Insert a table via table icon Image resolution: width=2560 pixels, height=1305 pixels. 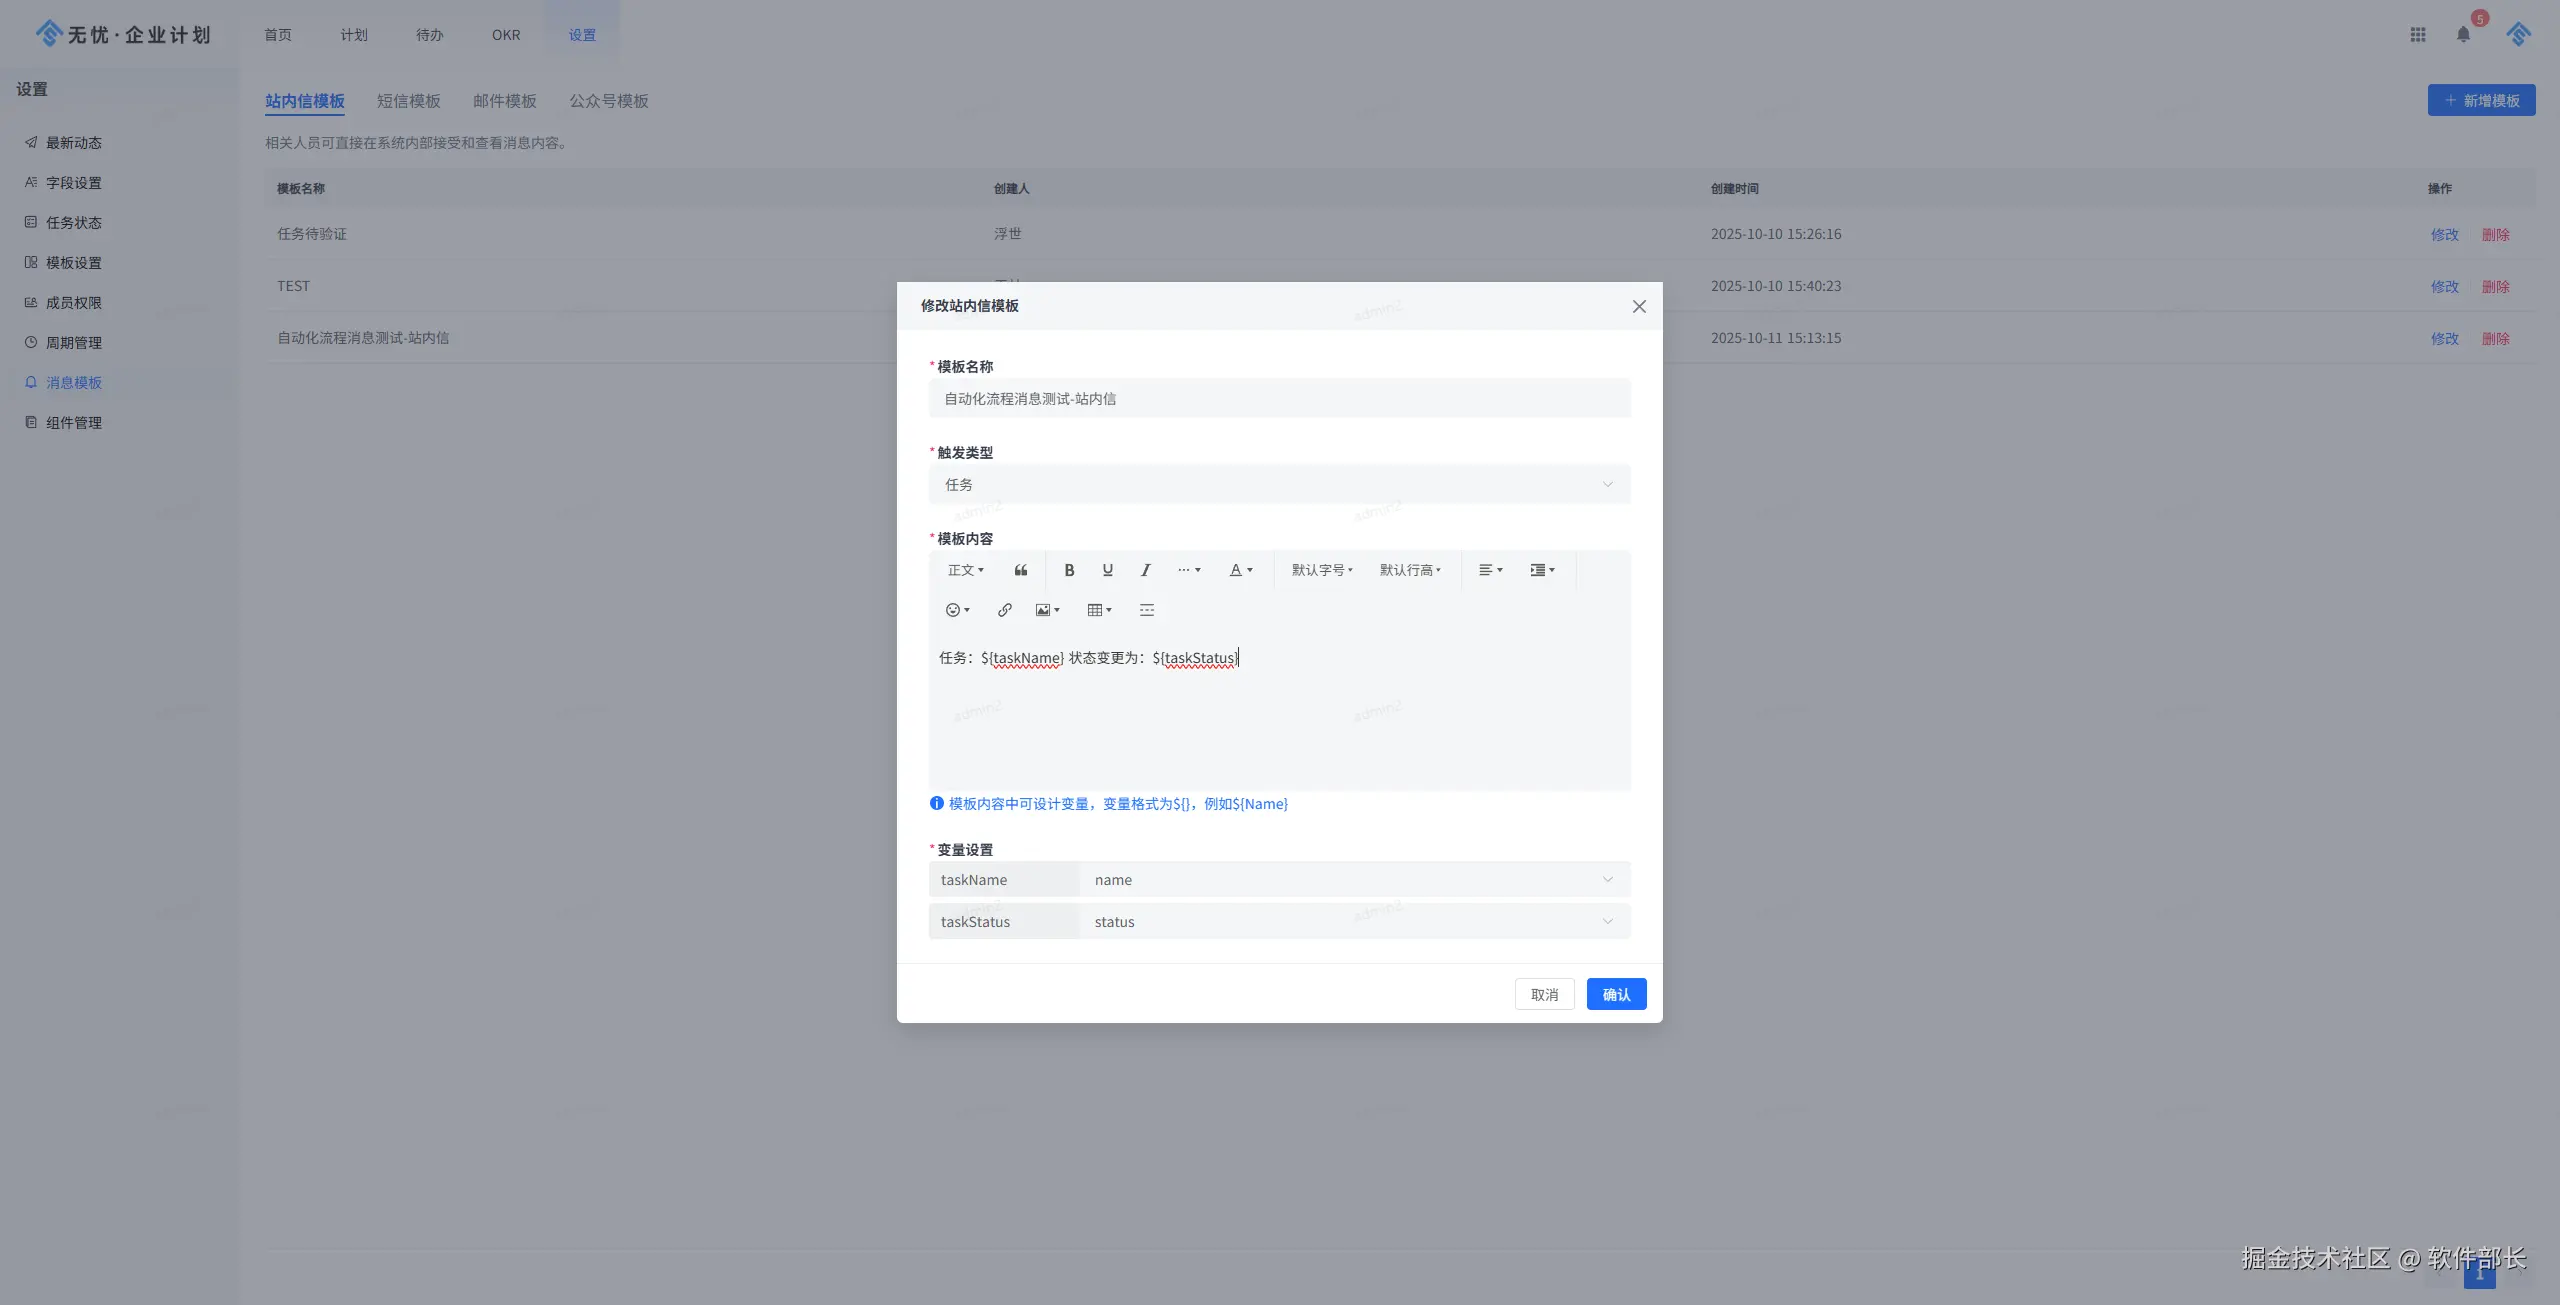tap(1099, 610)
